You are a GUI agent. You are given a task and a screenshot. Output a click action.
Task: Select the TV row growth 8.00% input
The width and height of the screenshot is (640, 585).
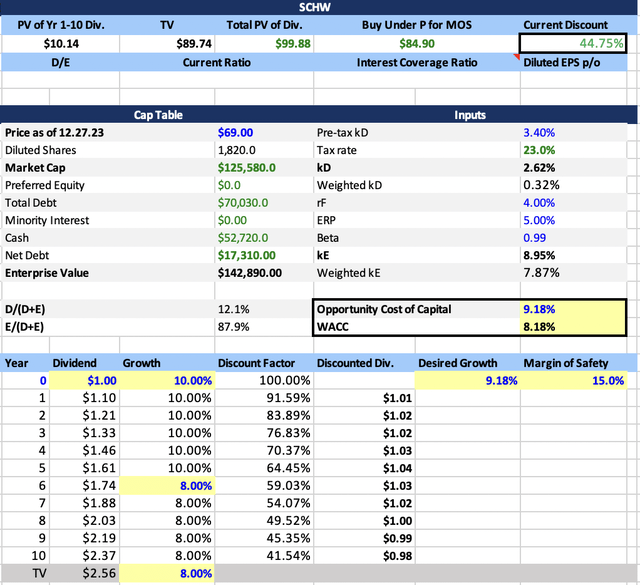pyautogui.click(x=167, y=574)
